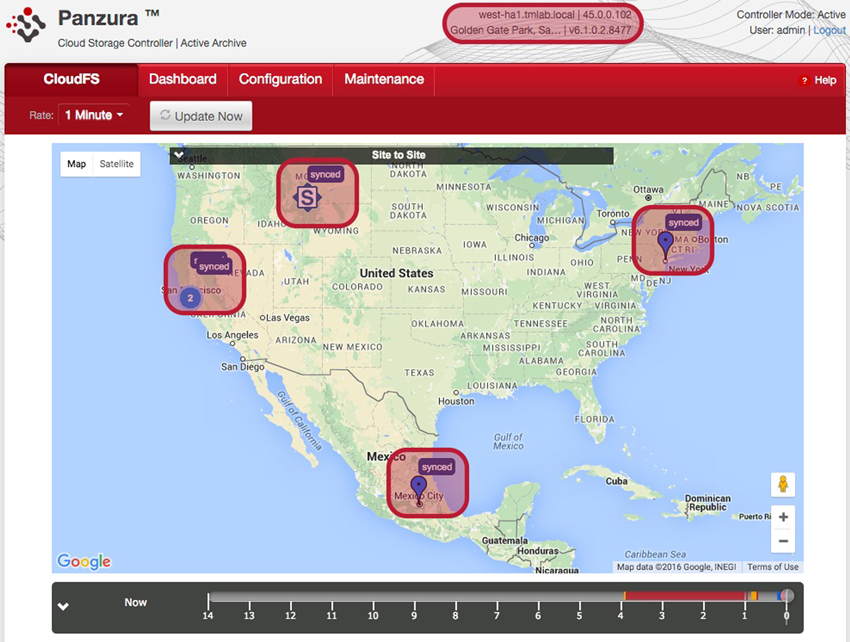Open the Rate 1 Minute dropdown

pyautogui.click(x=94, y=115)
